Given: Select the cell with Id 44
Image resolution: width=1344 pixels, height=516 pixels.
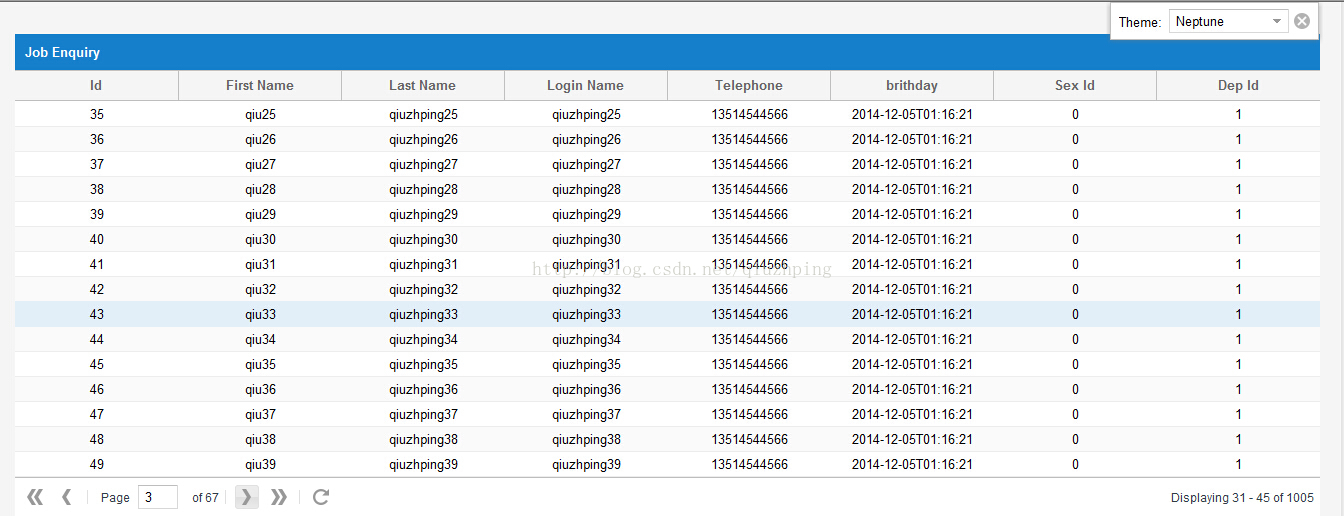Looking at the screenshot, I should tap(96, 339).
